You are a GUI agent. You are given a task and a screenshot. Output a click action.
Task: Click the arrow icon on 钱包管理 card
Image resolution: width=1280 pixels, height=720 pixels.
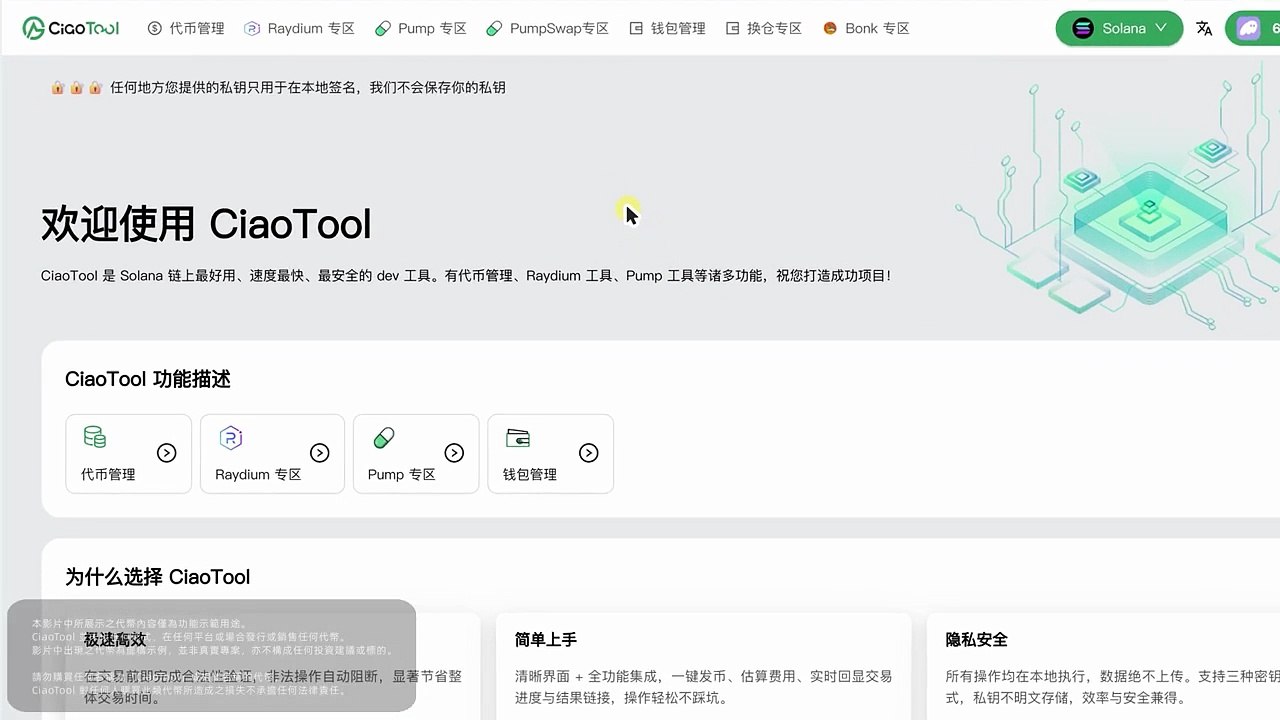[589, 453]
